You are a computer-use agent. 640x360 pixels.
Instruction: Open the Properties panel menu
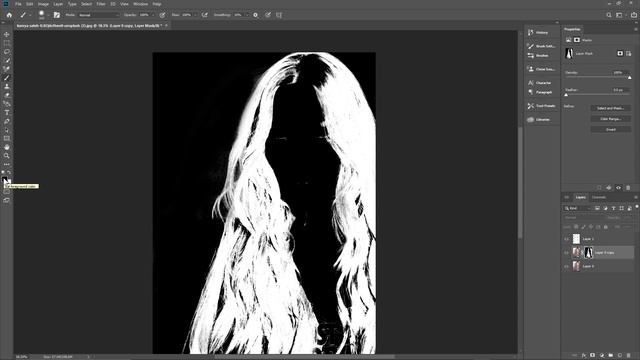(x=636, y=29)
